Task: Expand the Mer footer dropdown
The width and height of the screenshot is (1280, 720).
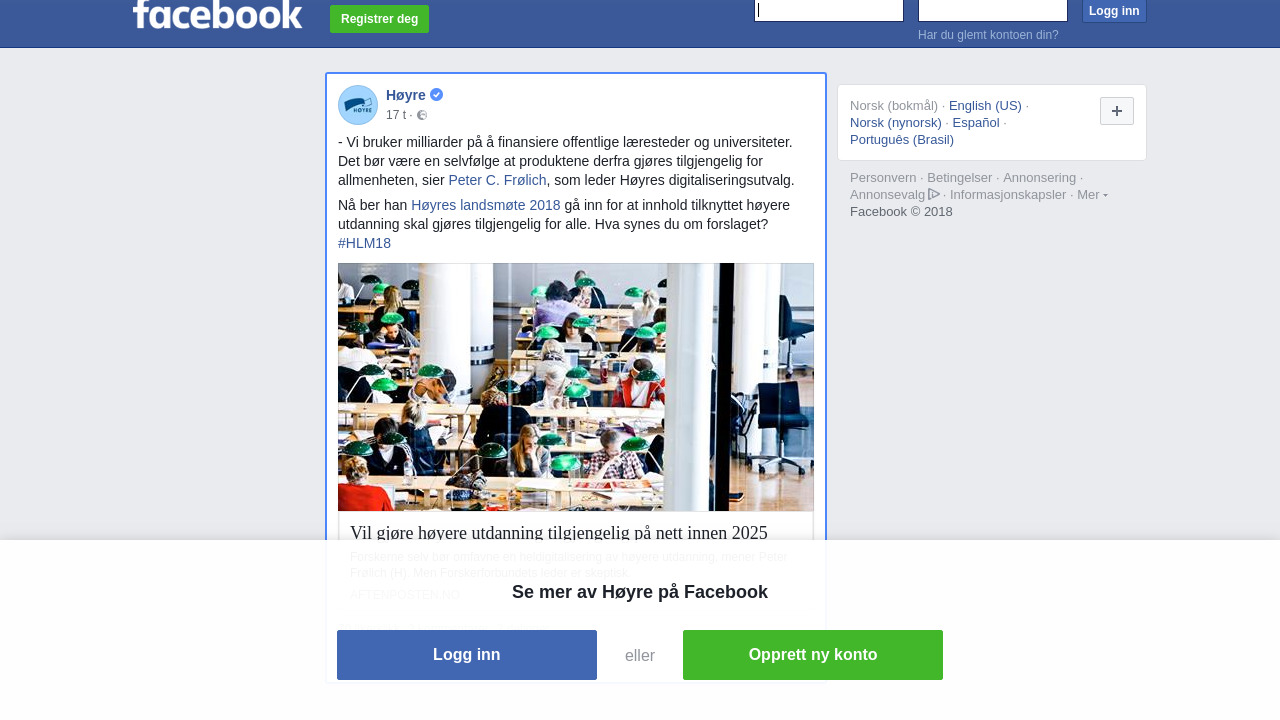Action: click(x=1092, y=194)
